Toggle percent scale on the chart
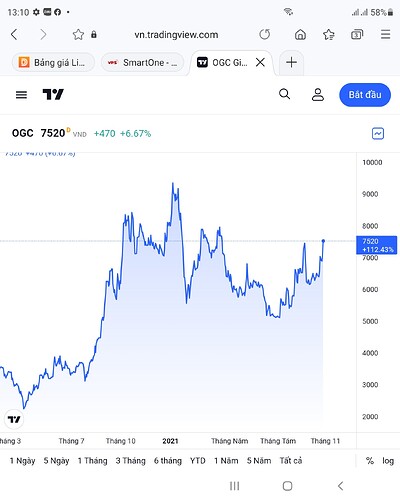The height and width of the screenshot is (500, 400). tap(370, 461)
